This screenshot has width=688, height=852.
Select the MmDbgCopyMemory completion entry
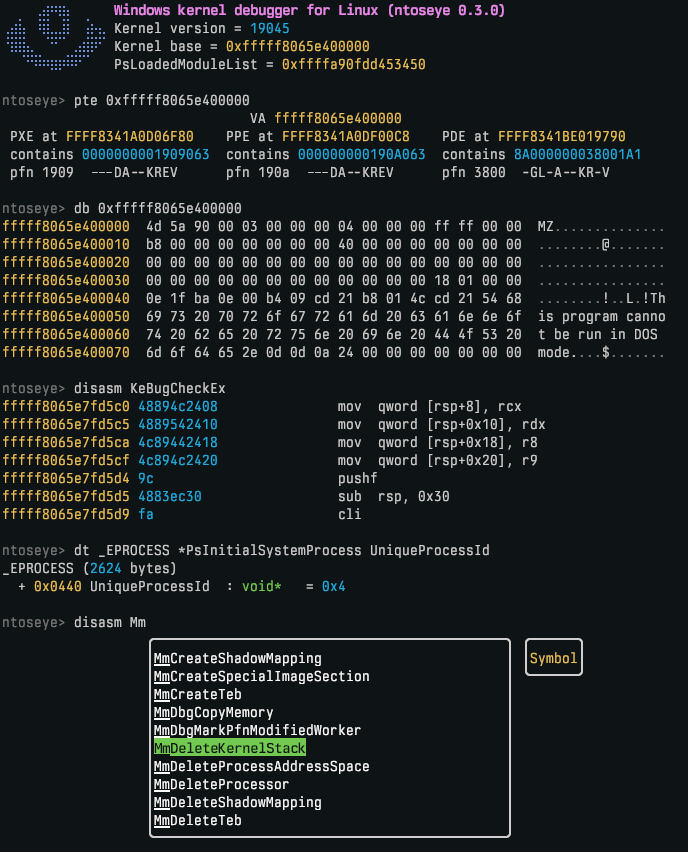[x=213, y=712]
